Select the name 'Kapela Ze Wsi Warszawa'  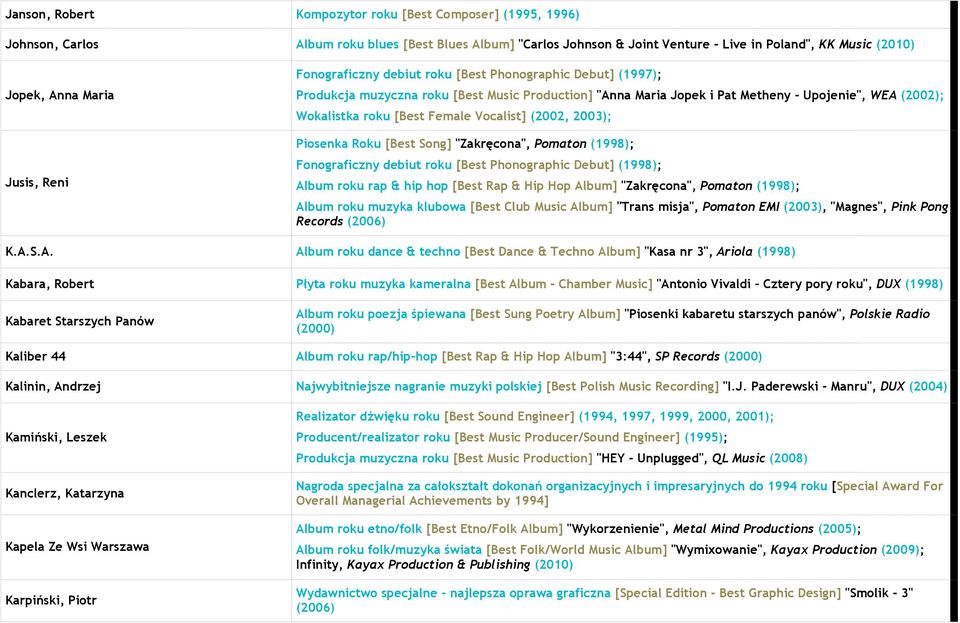(77, 547)
